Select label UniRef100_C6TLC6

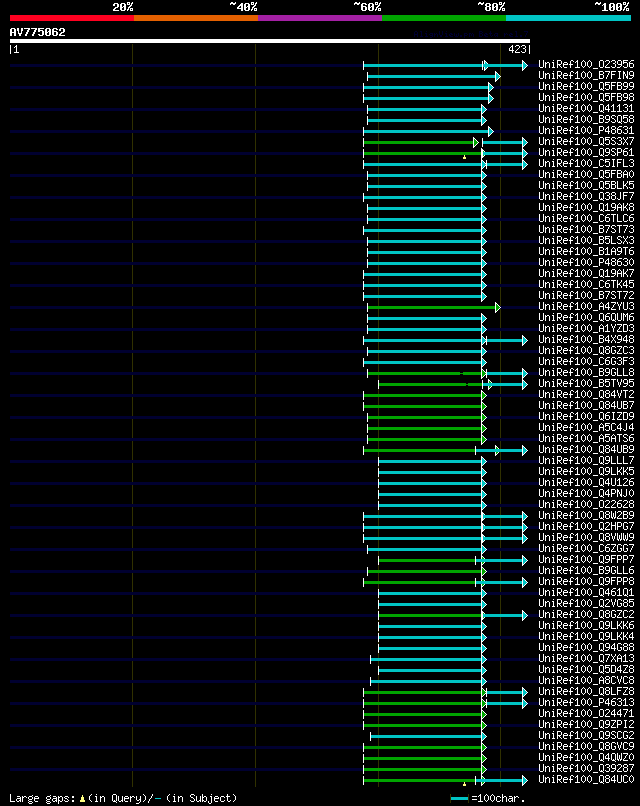click(x=587, y=218)
